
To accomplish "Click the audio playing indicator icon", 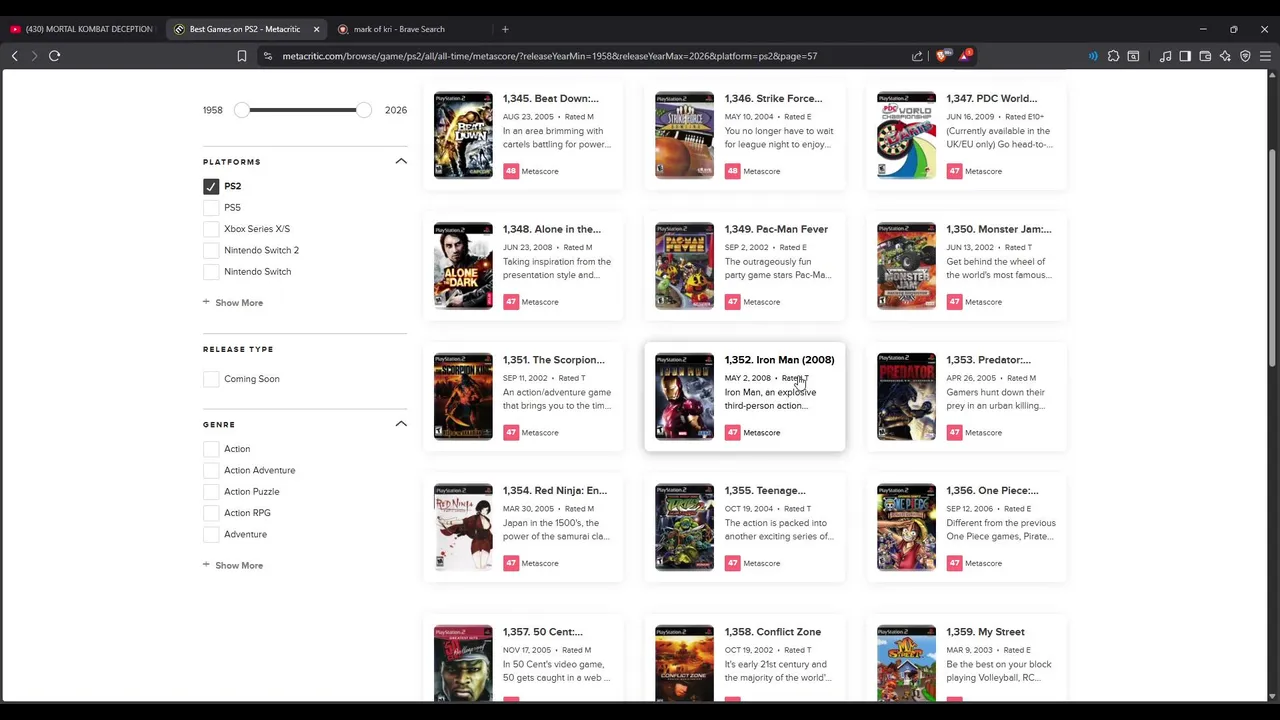I will tap(1093, 56).
